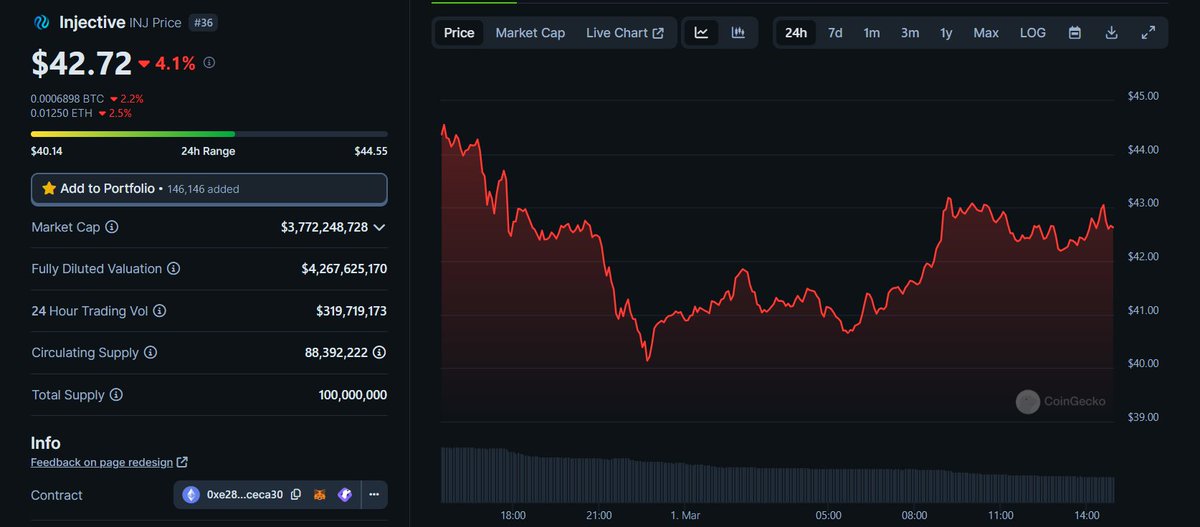Open the Fully Diluted Valuation info icon
Screen dimensions: 1200x527
coord(174,269)
